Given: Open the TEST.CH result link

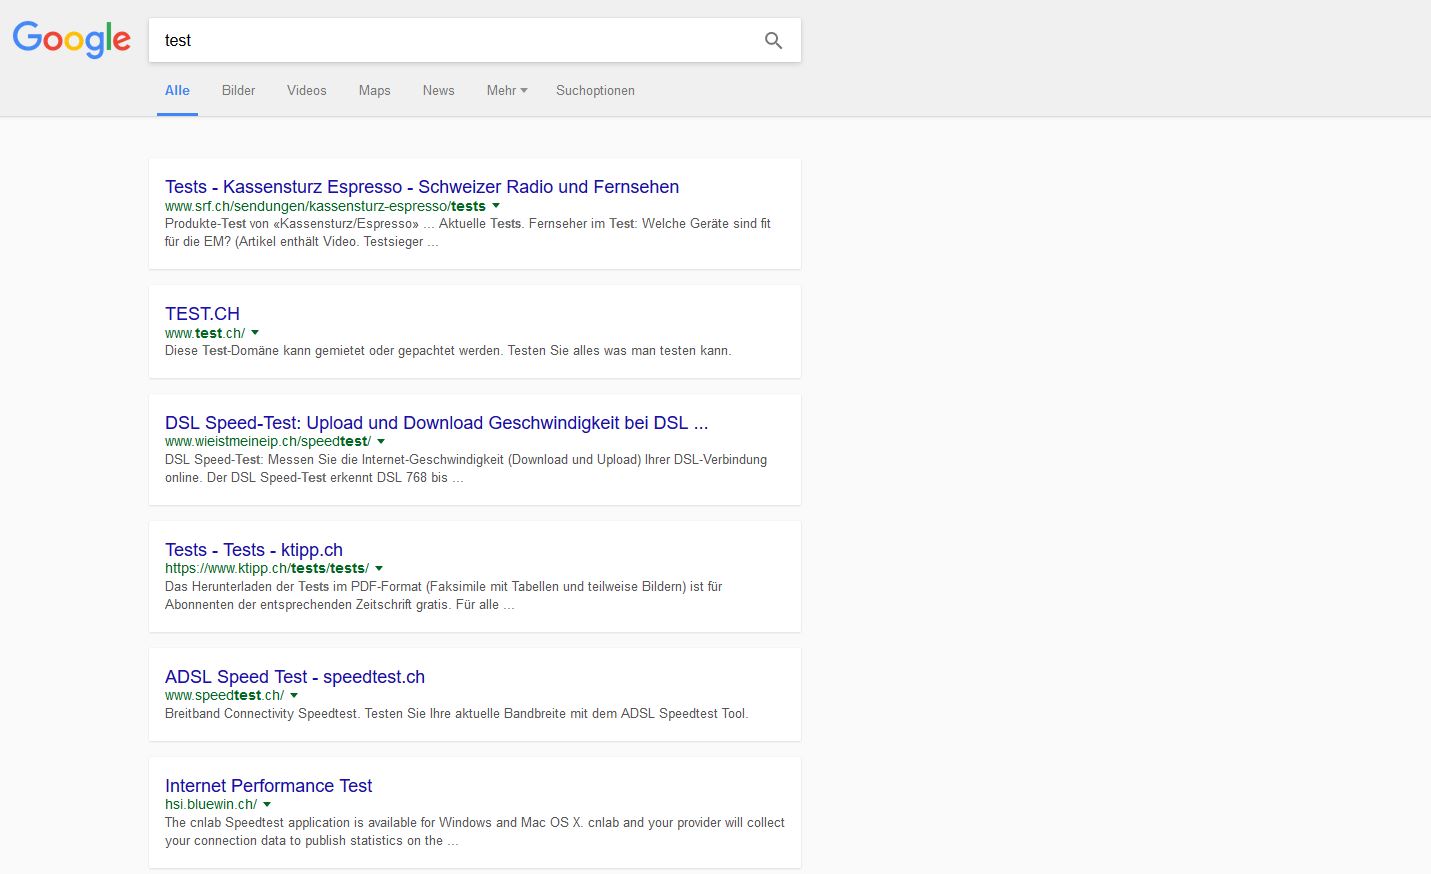Looking at the screenshot, I should tap(202, 314).
